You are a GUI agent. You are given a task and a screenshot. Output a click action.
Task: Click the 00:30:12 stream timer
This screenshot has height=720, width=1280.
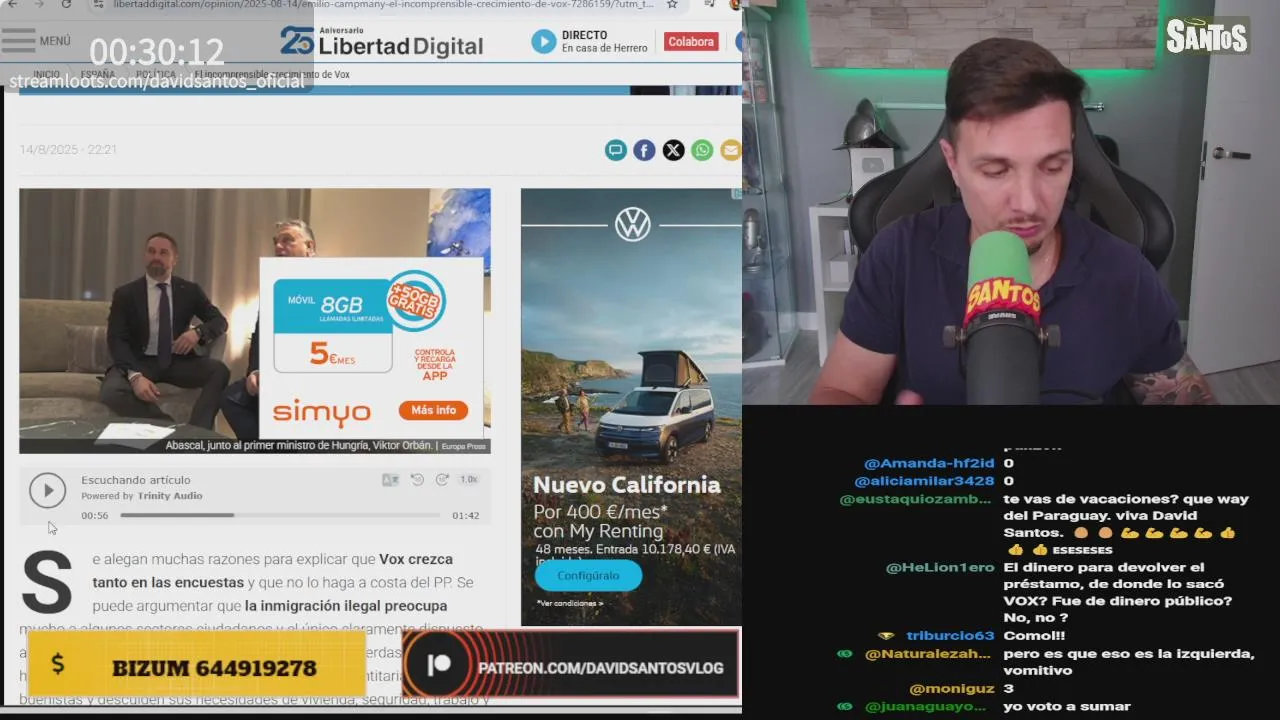coord(157,52)
